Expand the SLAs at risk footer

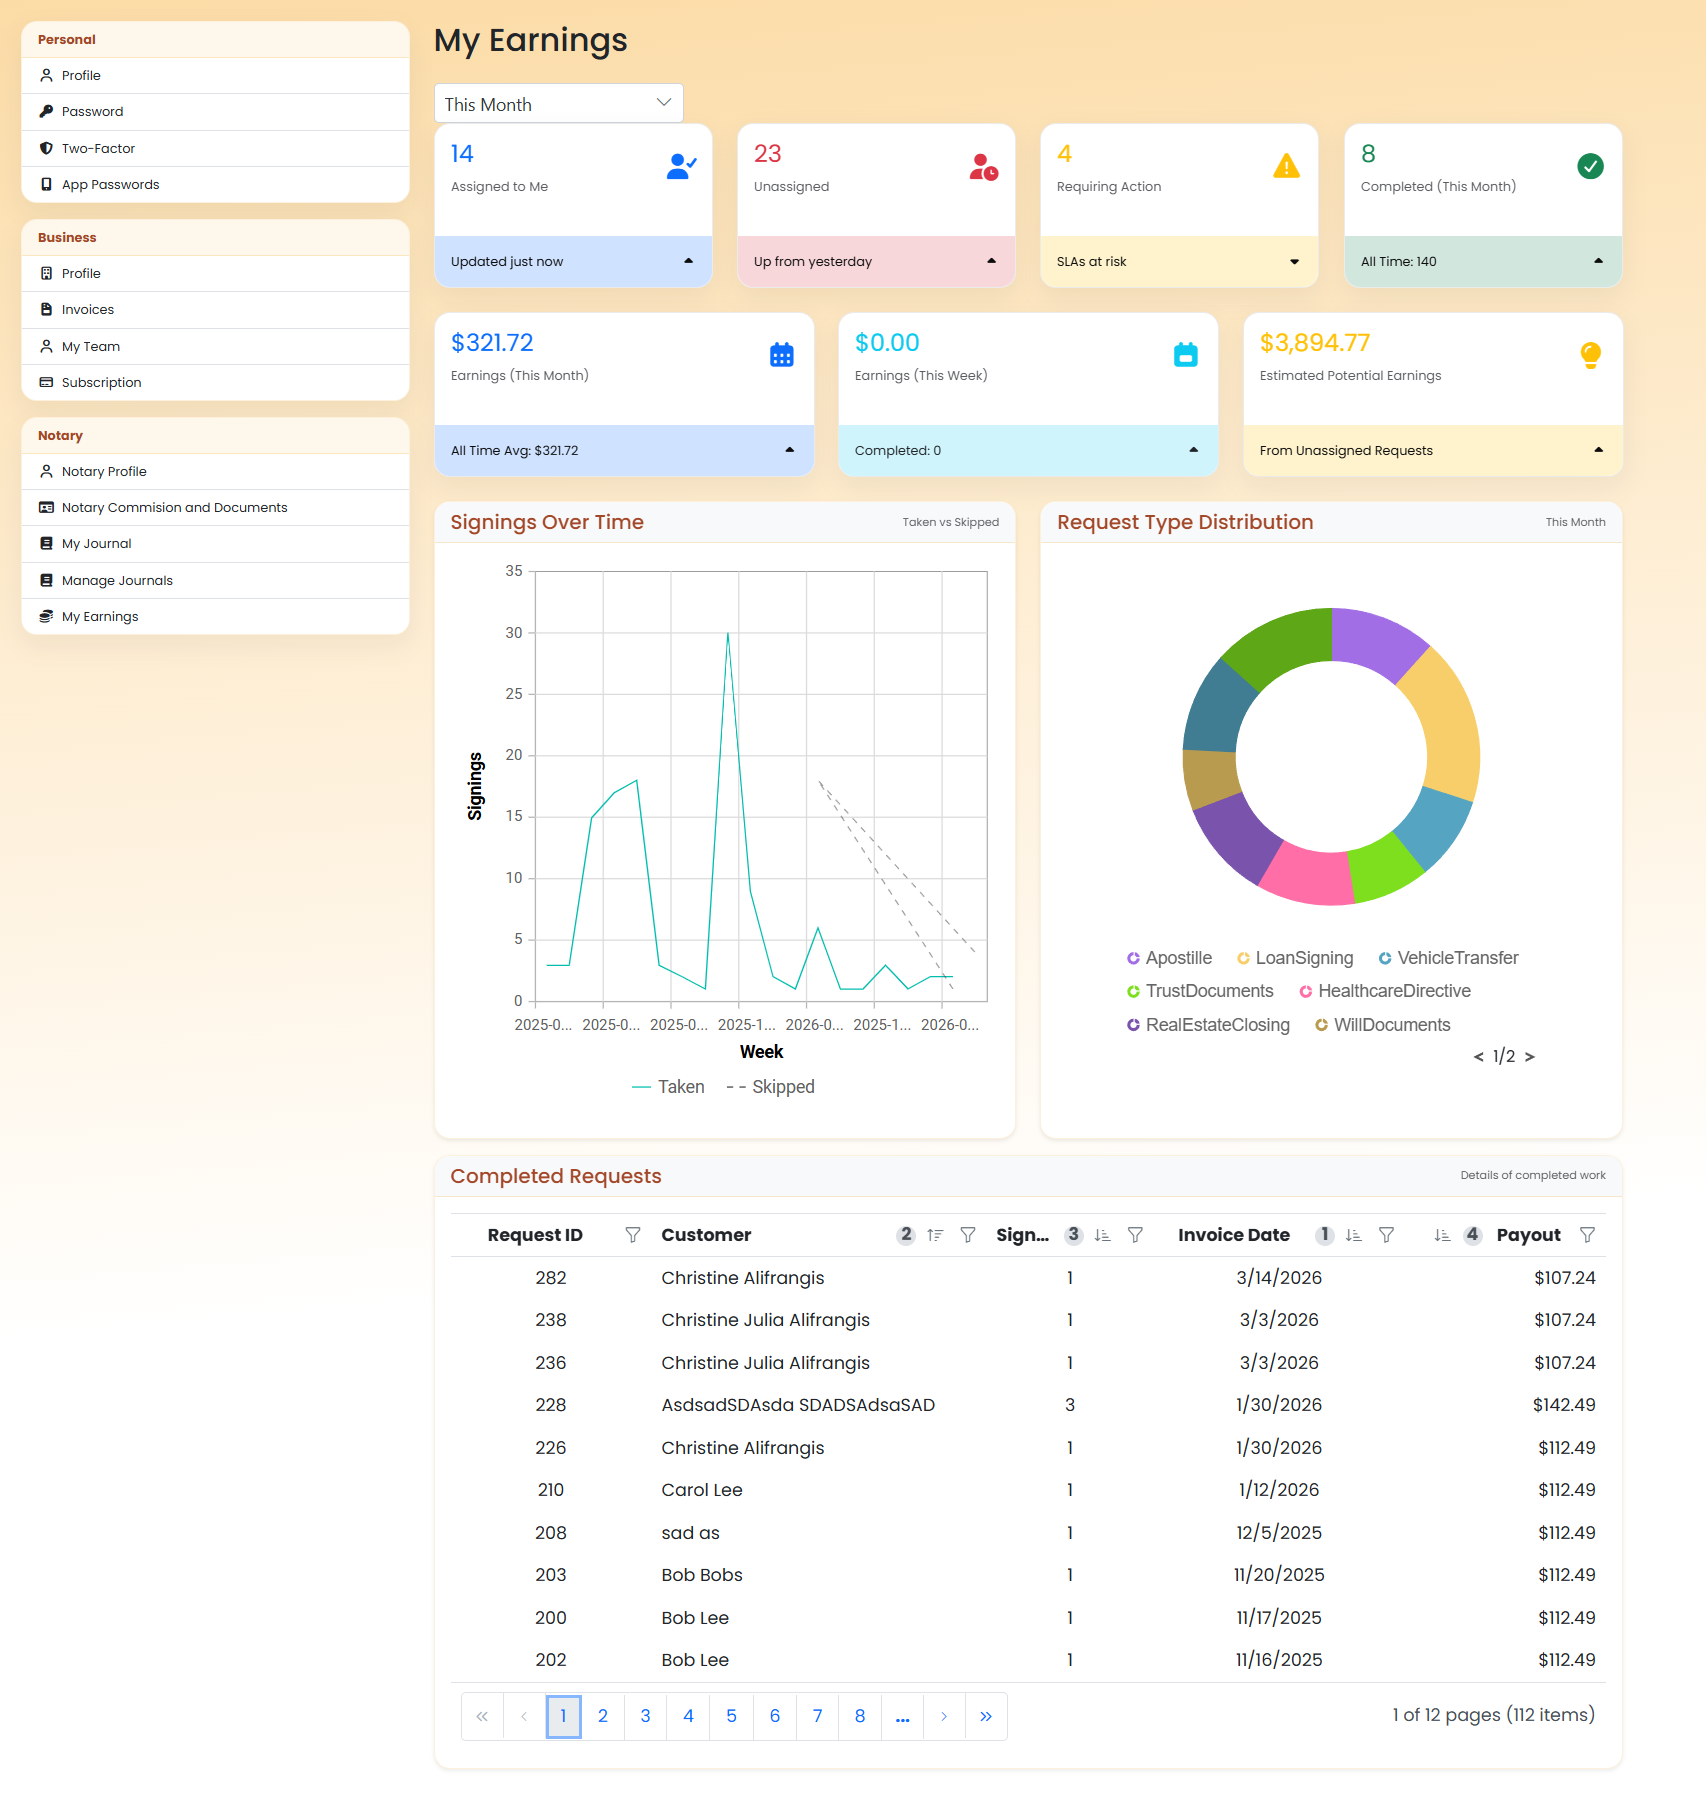[x=1294, y=262]
